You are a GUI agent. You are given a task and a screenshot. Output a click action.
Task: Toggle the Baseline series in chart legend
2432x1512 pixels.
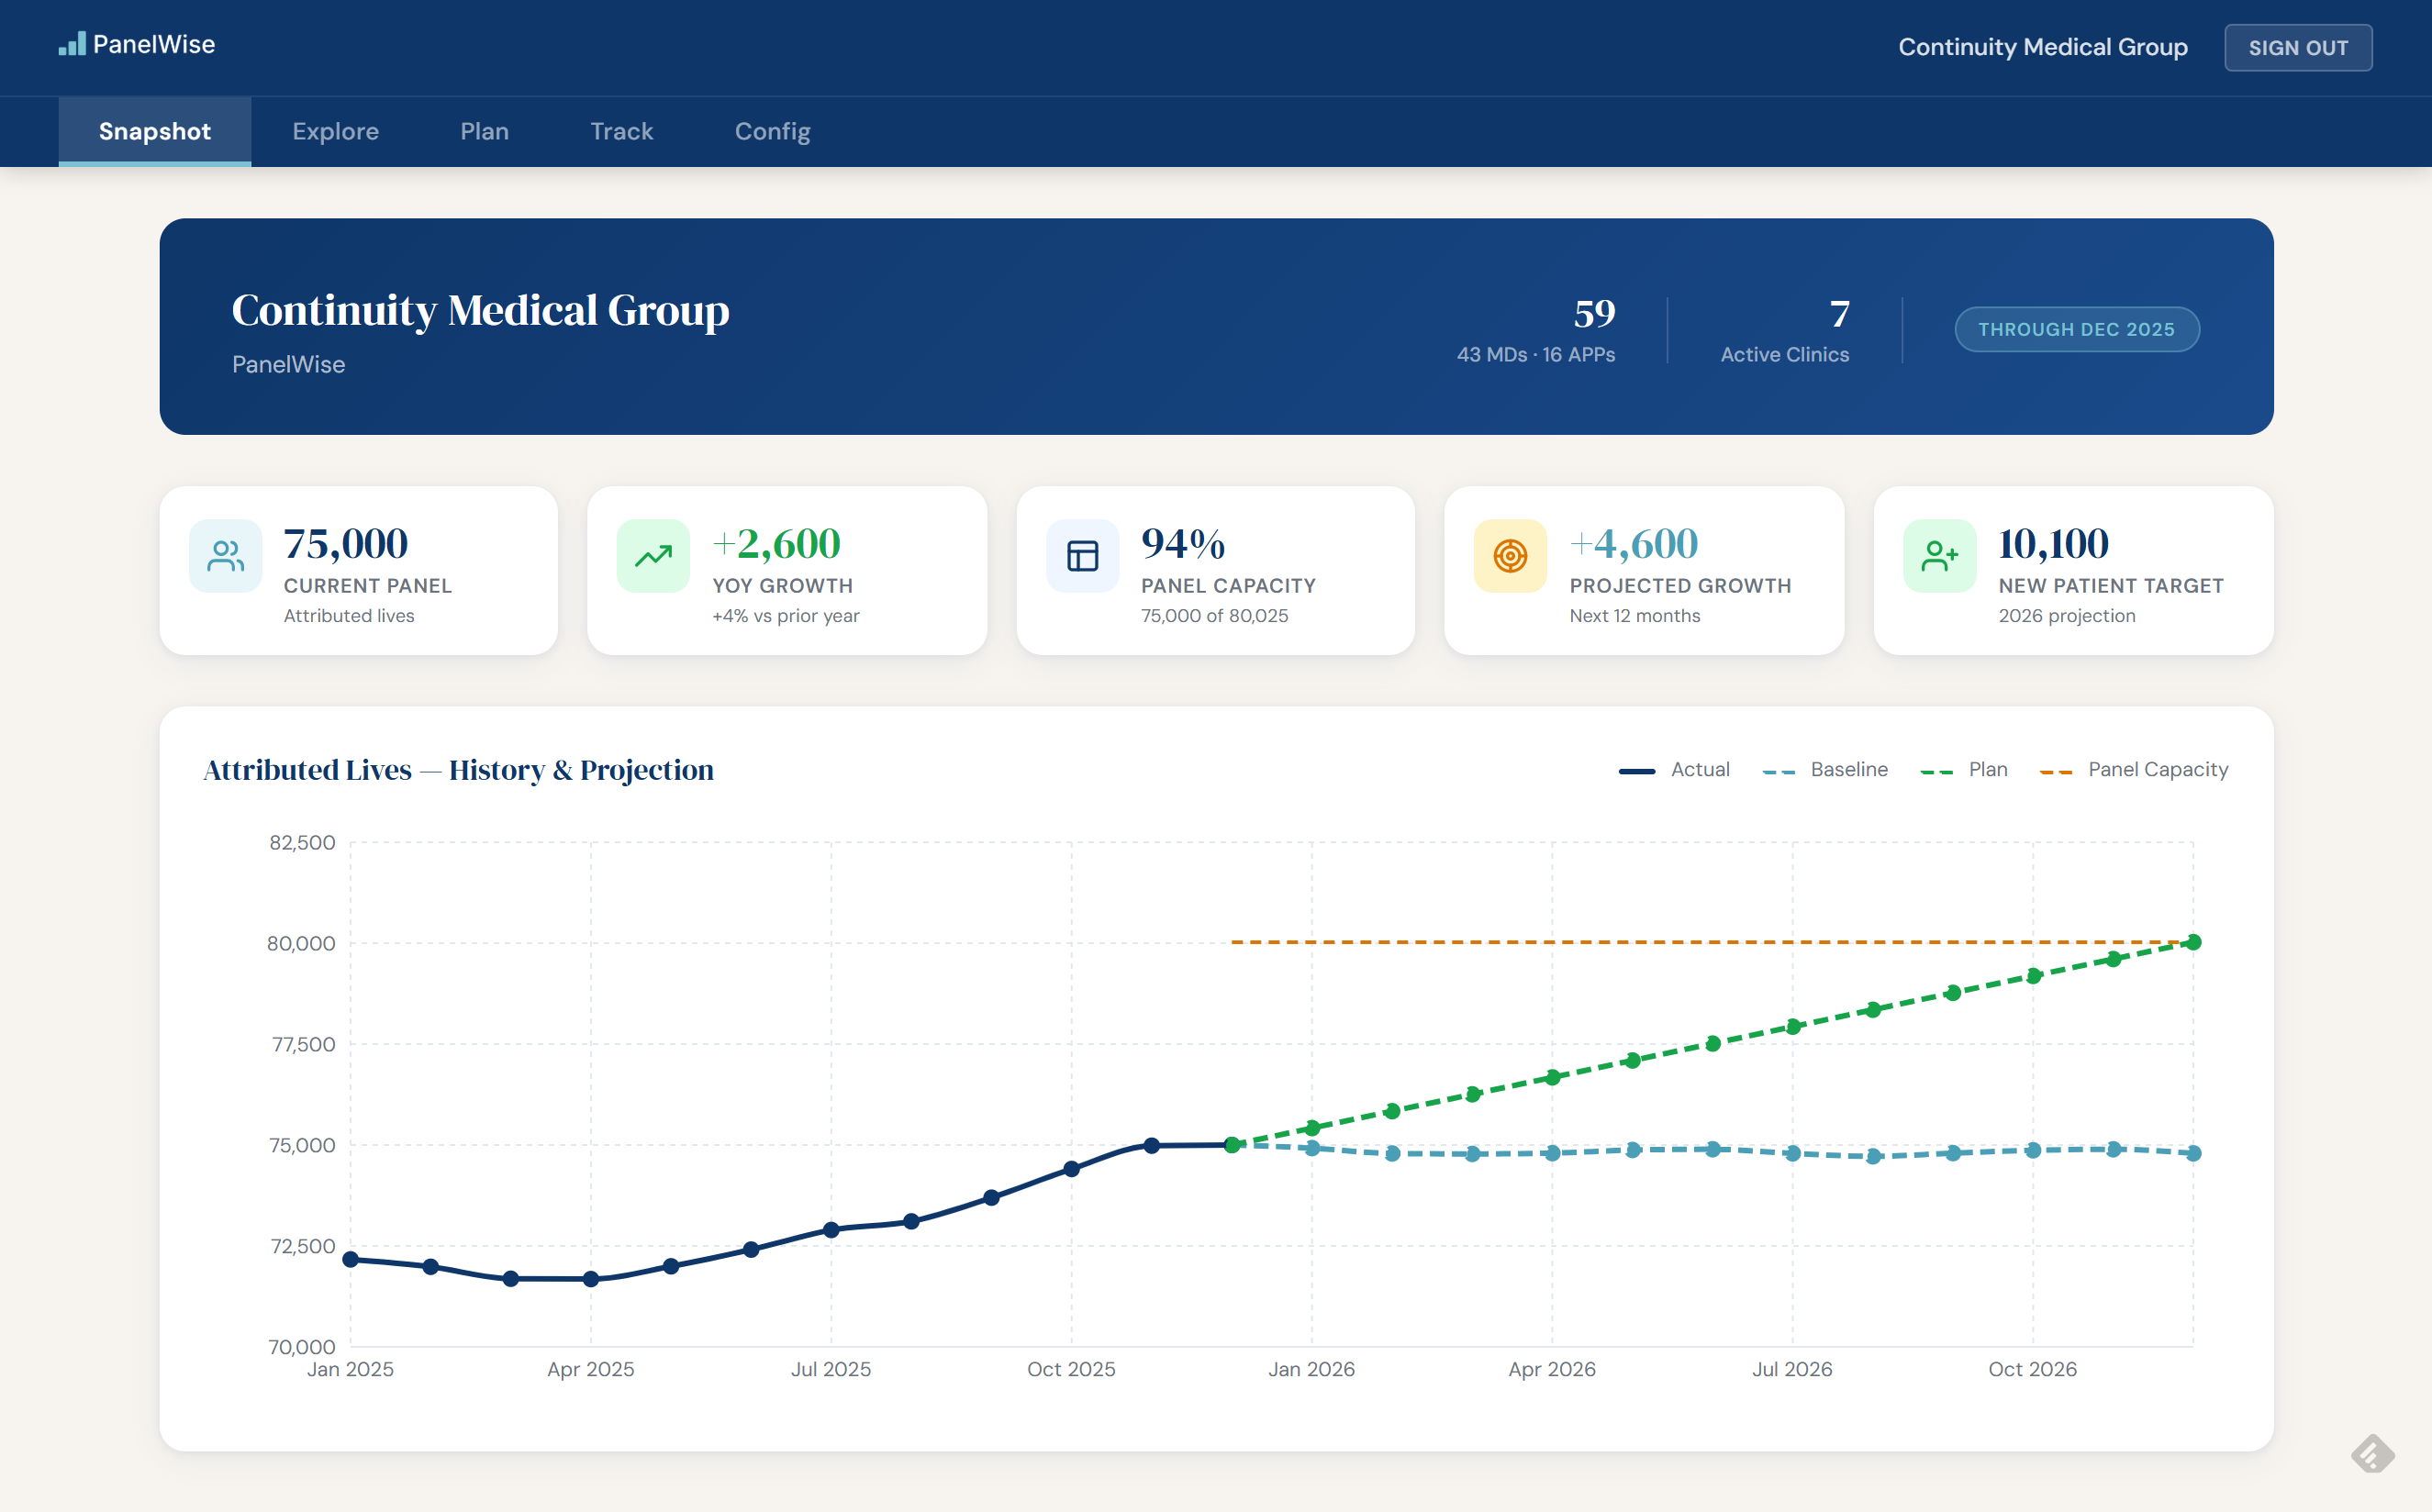pos(1826,770)
